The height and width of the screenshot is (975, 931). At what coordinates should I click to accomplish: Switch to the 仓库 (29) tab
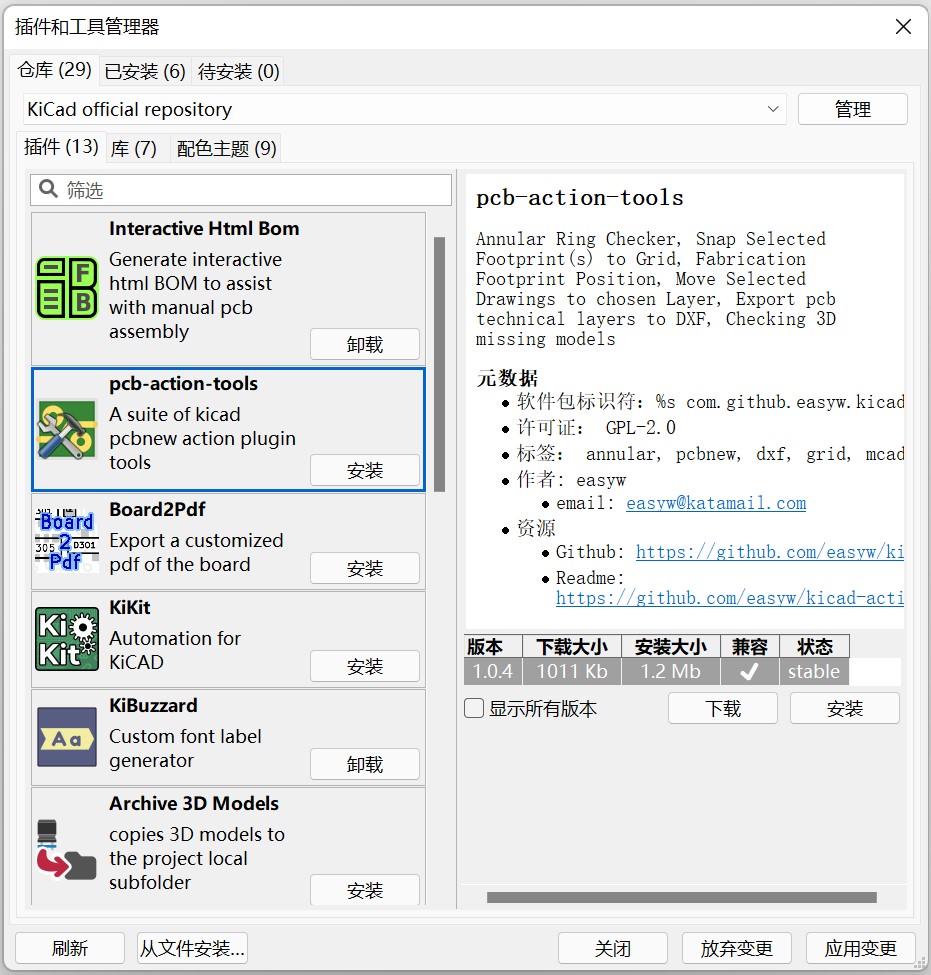click(55, 70)
